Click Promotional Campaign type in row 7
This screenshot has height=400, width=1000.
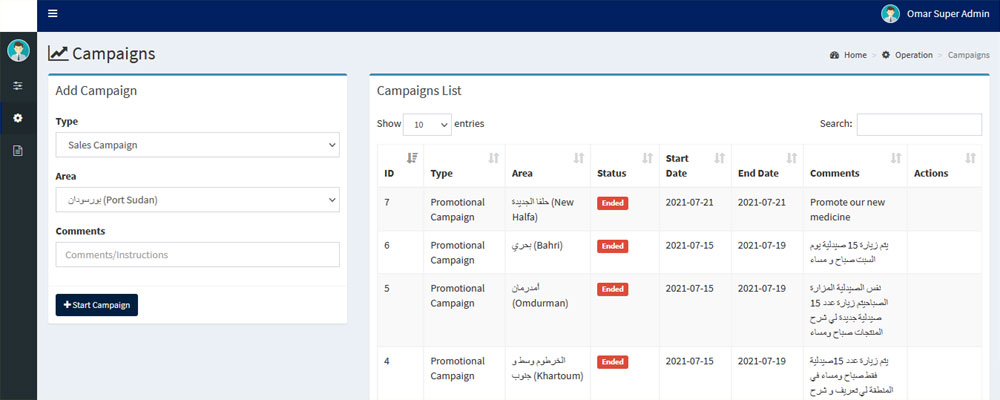[458, 210]
